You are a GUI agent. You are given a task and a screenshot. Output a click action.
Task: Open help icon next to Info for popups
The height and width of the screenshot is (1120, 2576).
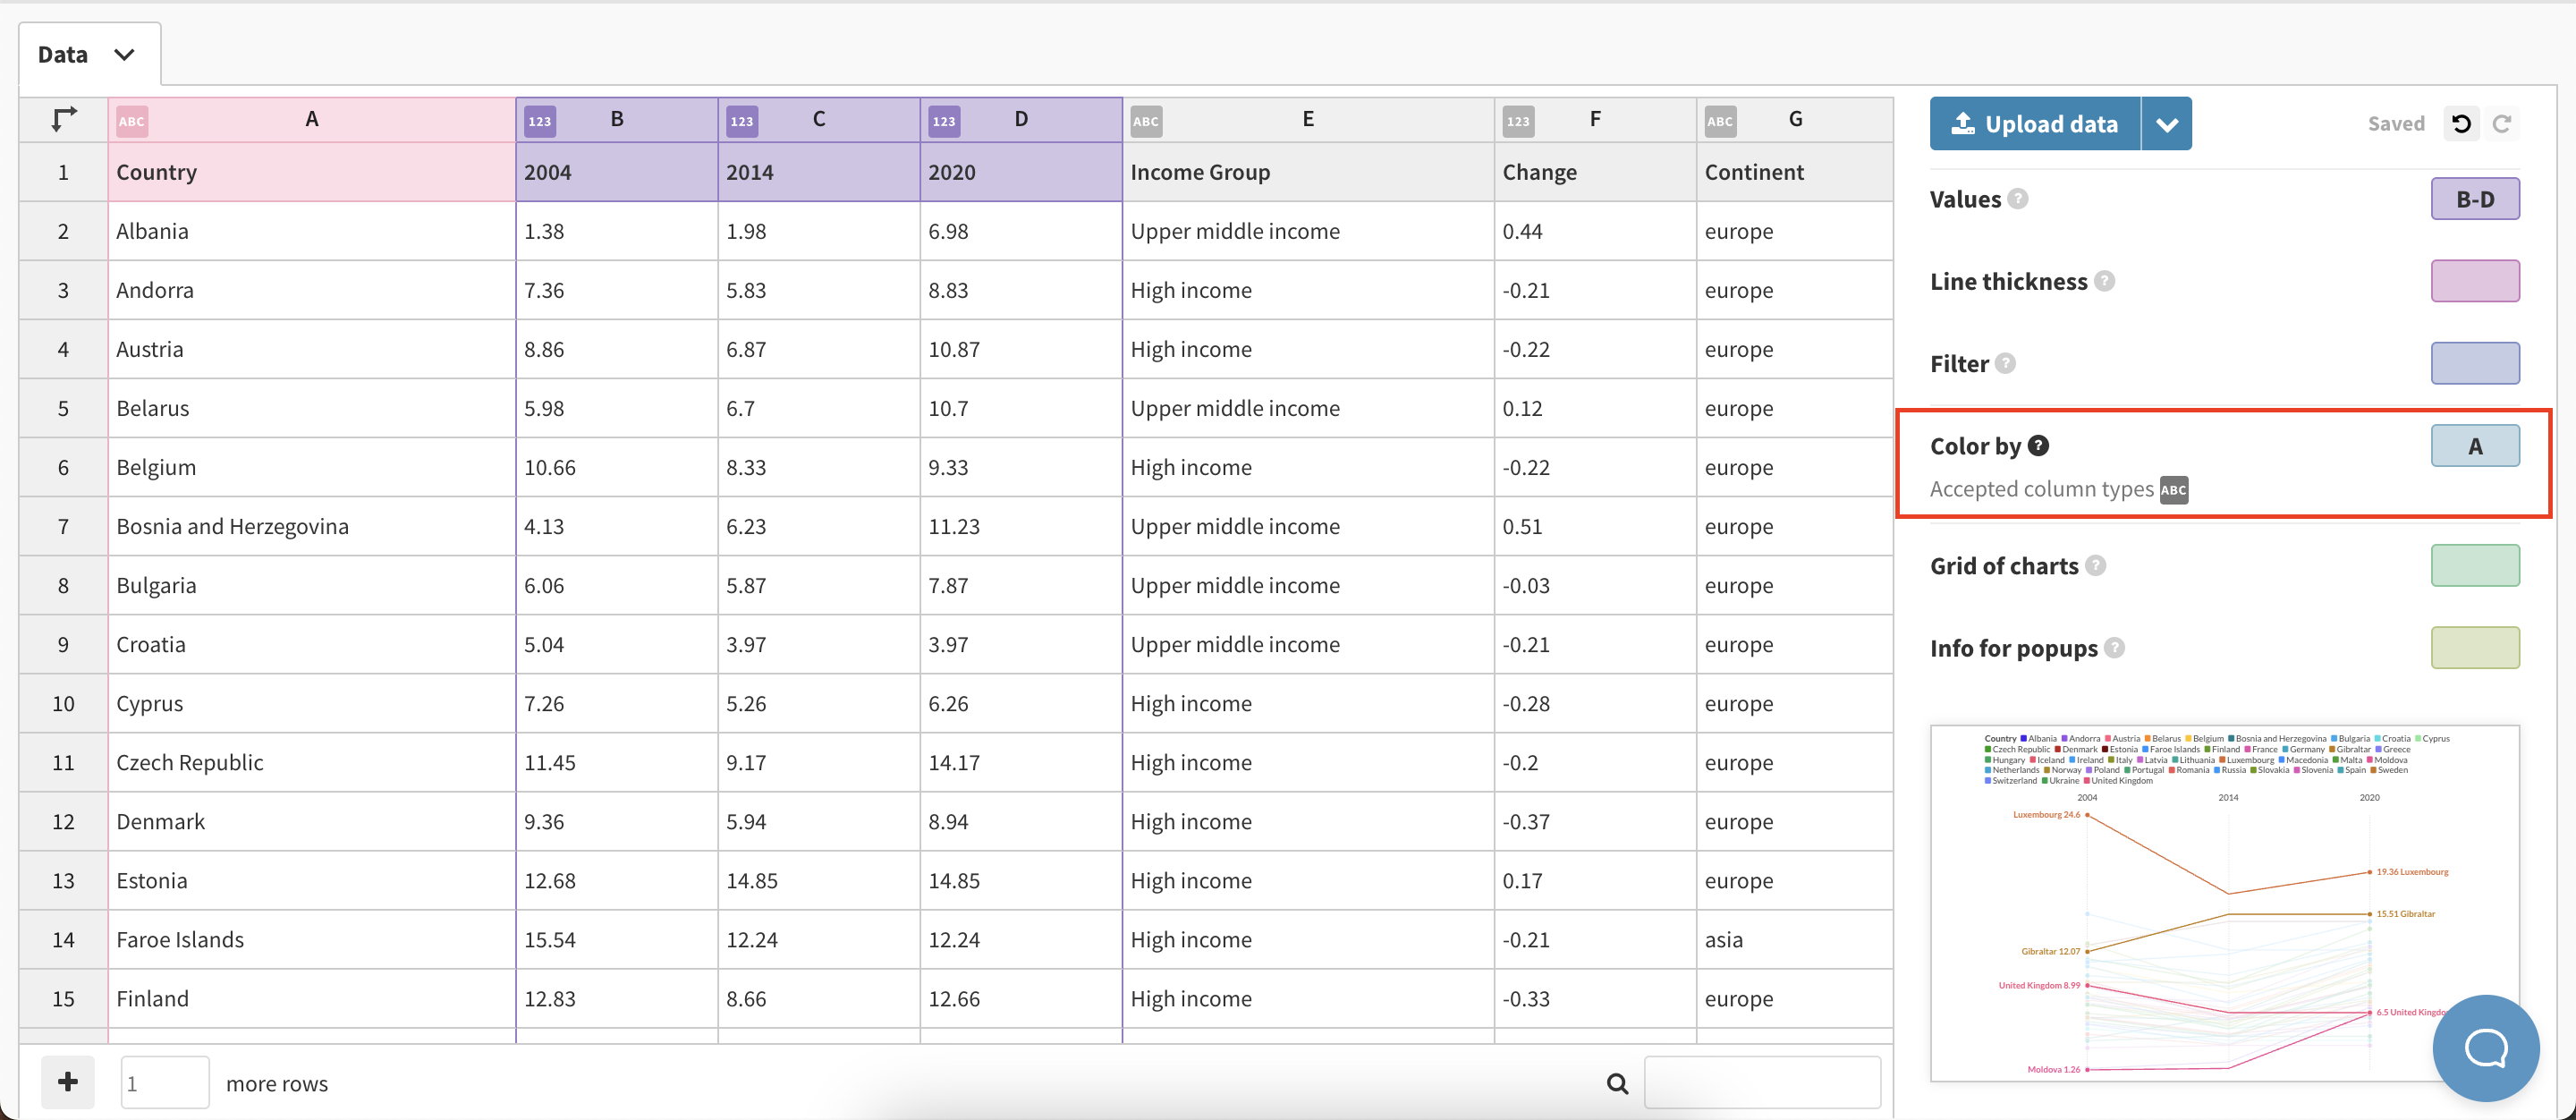(x=2114, y=647)
